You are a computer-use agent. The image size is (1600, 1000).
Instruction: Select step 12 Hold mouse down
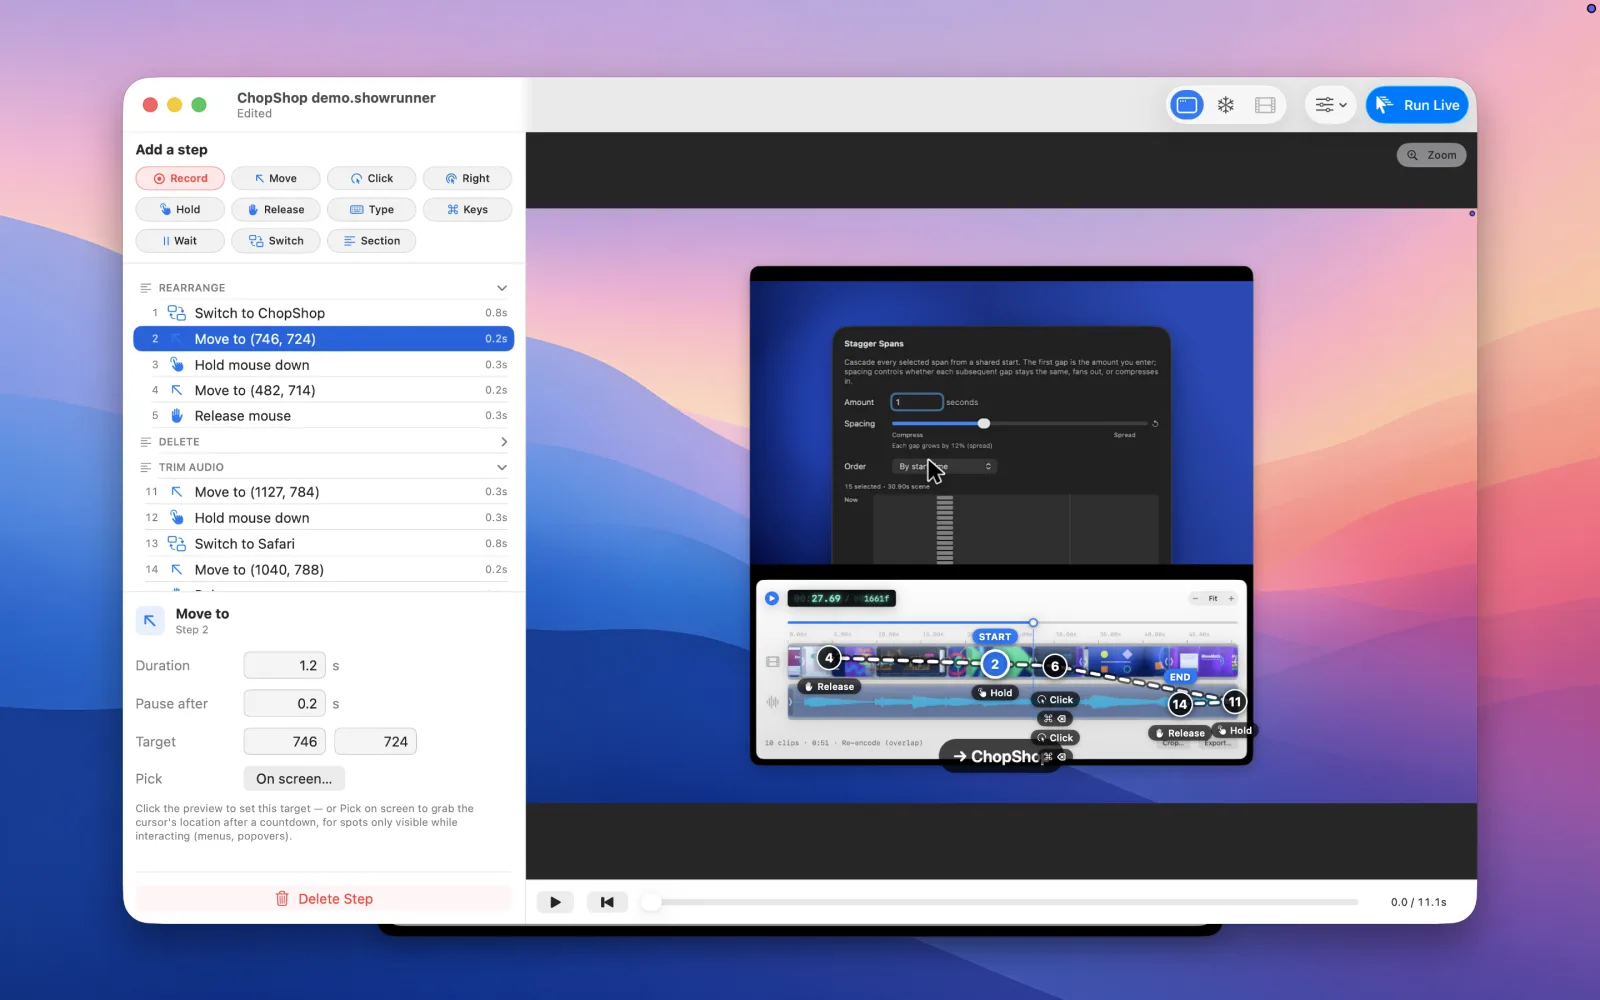pos(324,518)
